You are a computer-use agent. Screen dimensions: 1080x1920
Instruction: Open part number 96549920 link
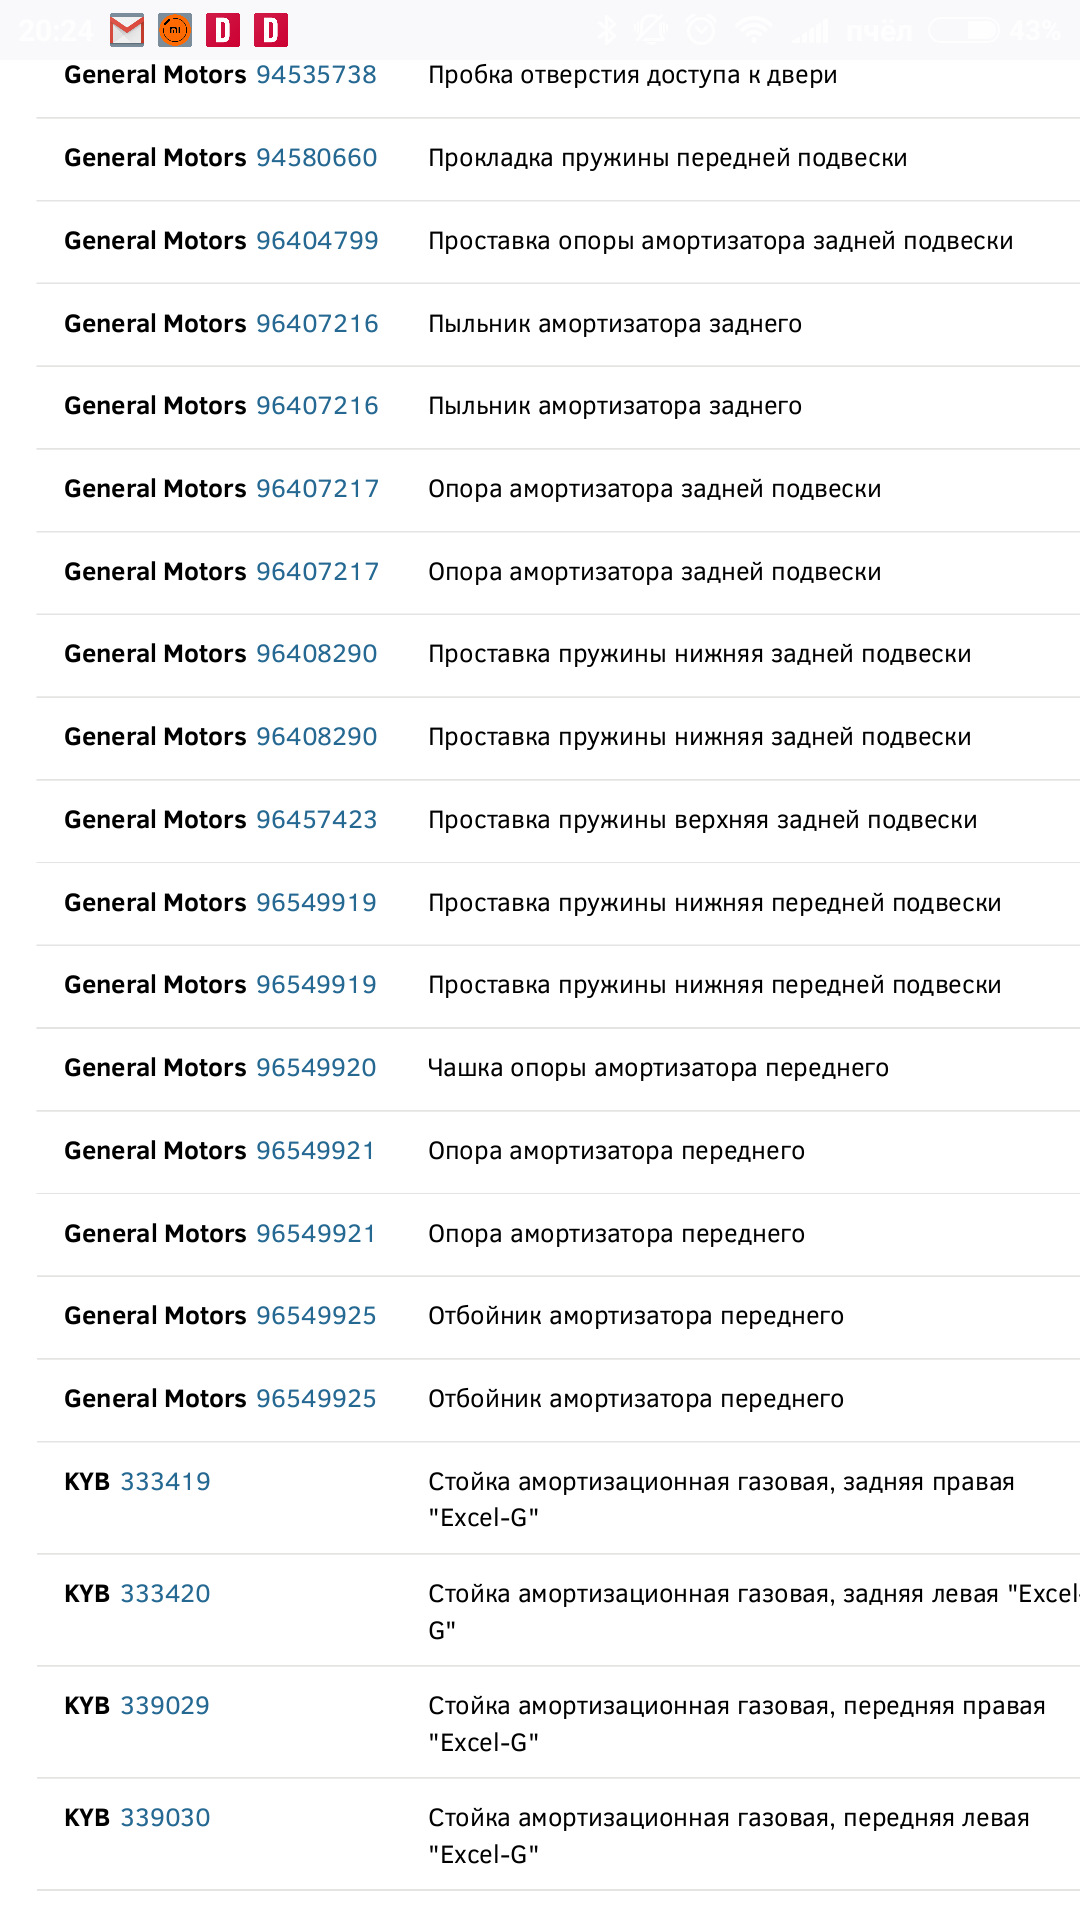point(316,1068)
